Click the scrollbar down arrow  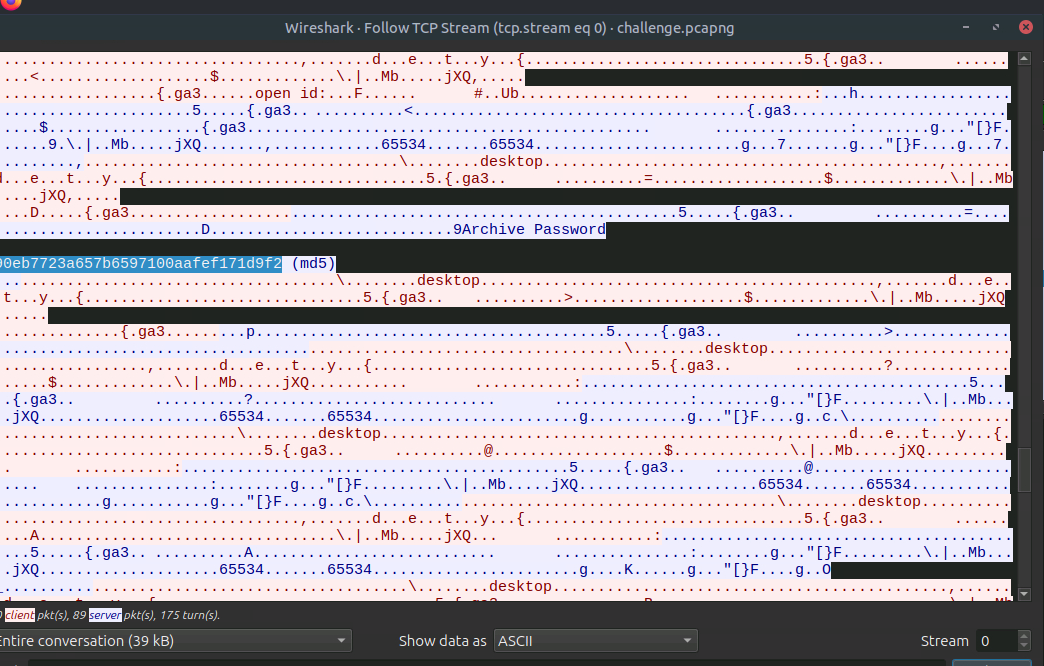pyautogui.click(x=1023, y=593)
